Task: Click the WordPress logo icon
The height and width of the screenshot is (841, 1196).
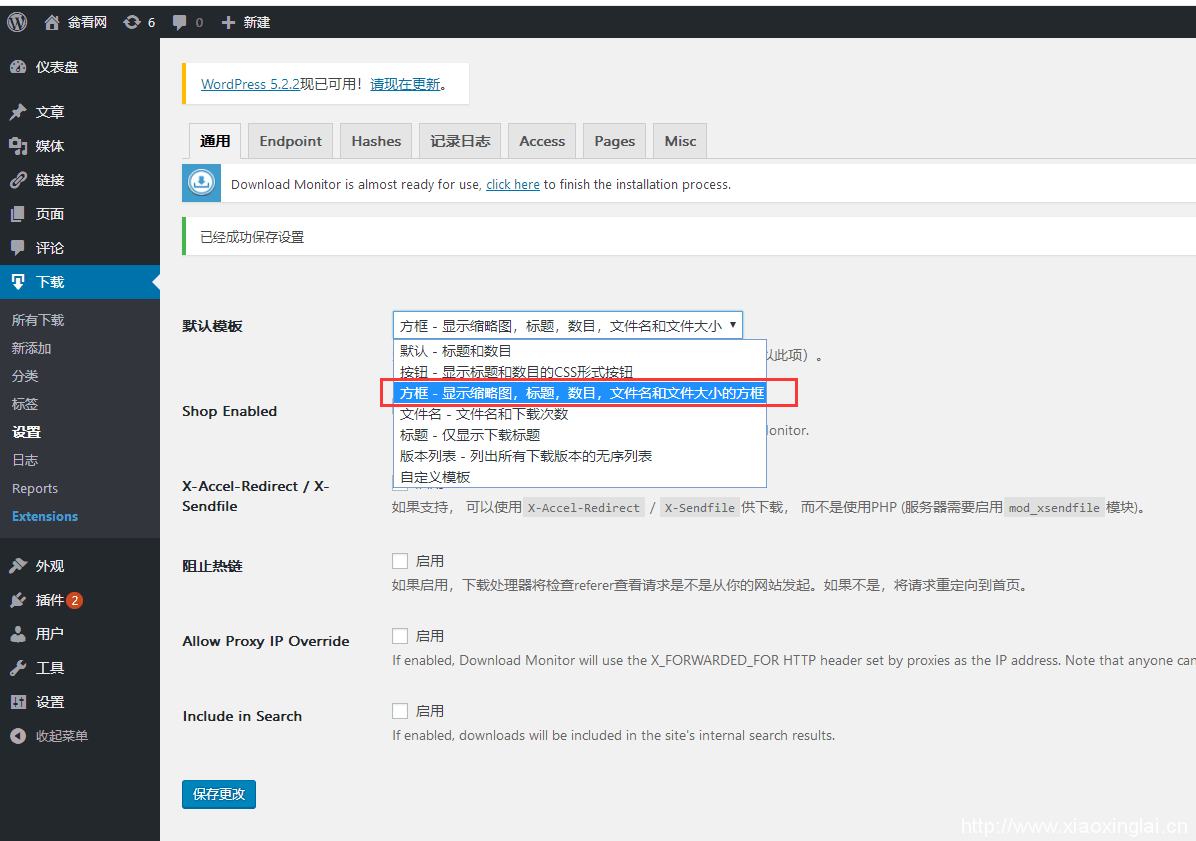Action: point(17,22)
